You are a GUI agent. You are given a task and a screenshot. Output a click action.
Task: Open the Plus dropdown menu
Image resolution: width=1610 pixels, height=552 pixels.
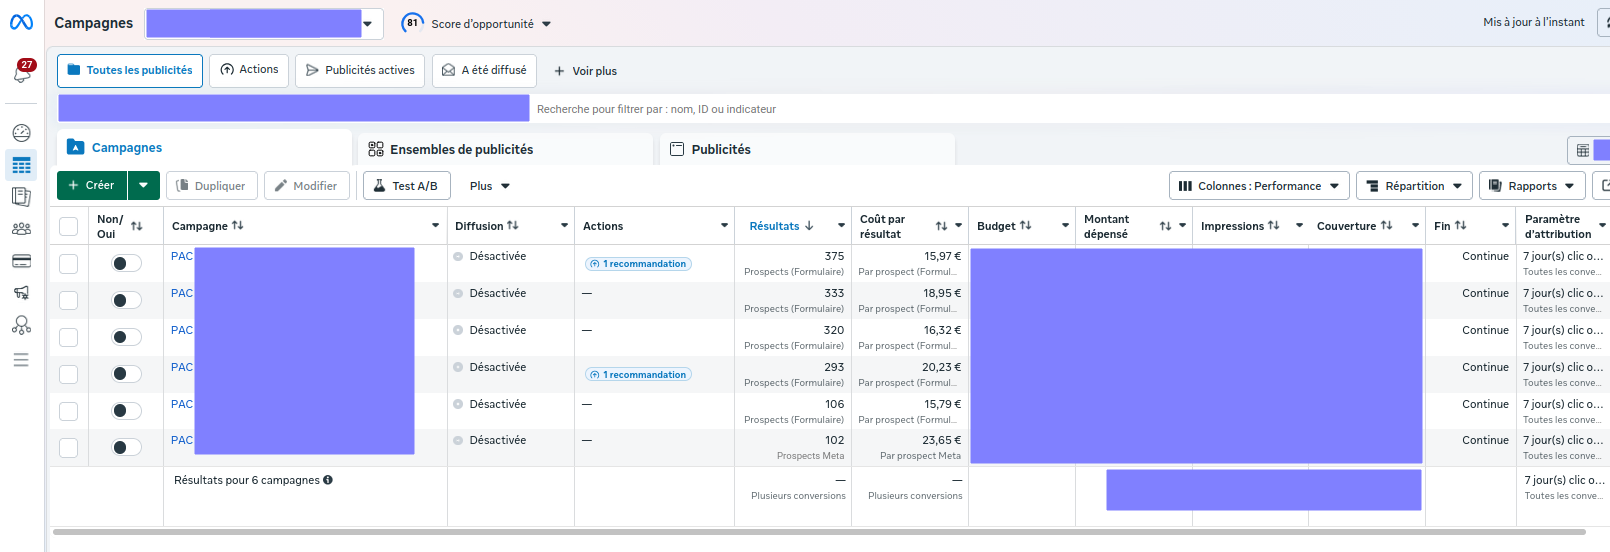click(489, 186)
